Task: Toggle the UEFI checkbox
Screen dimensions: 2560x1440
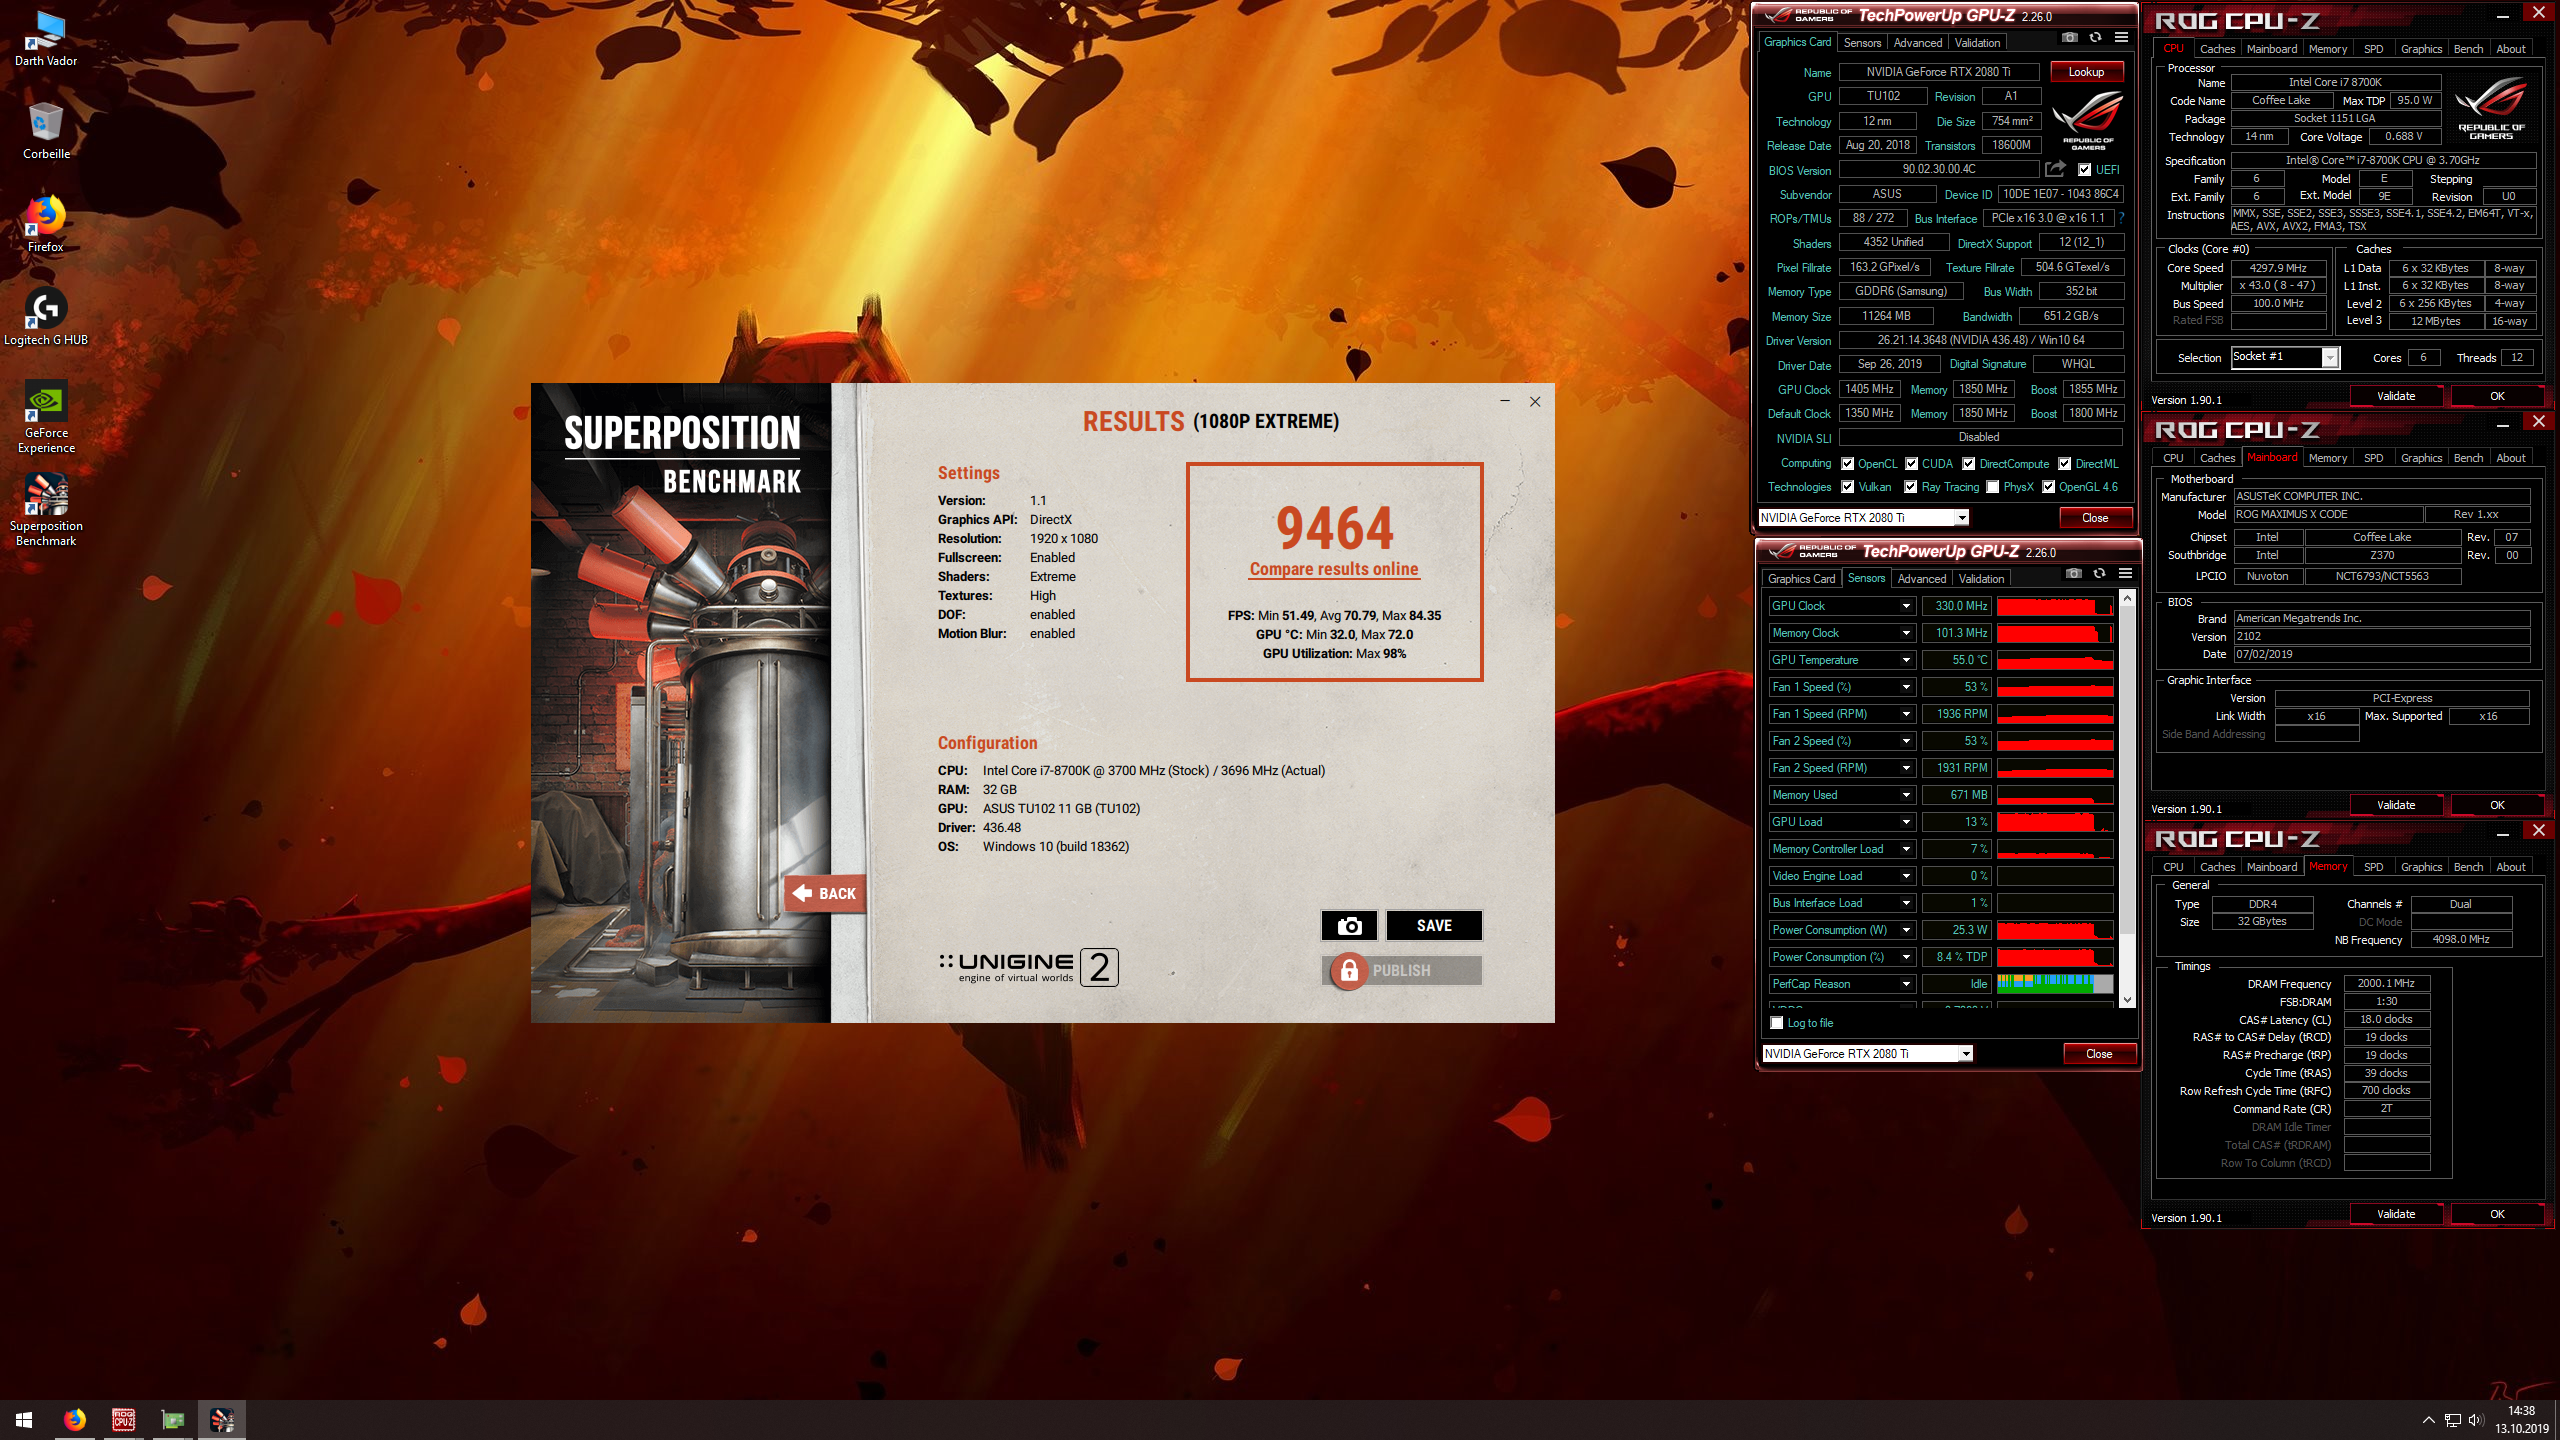Action: coord(2084,170)
